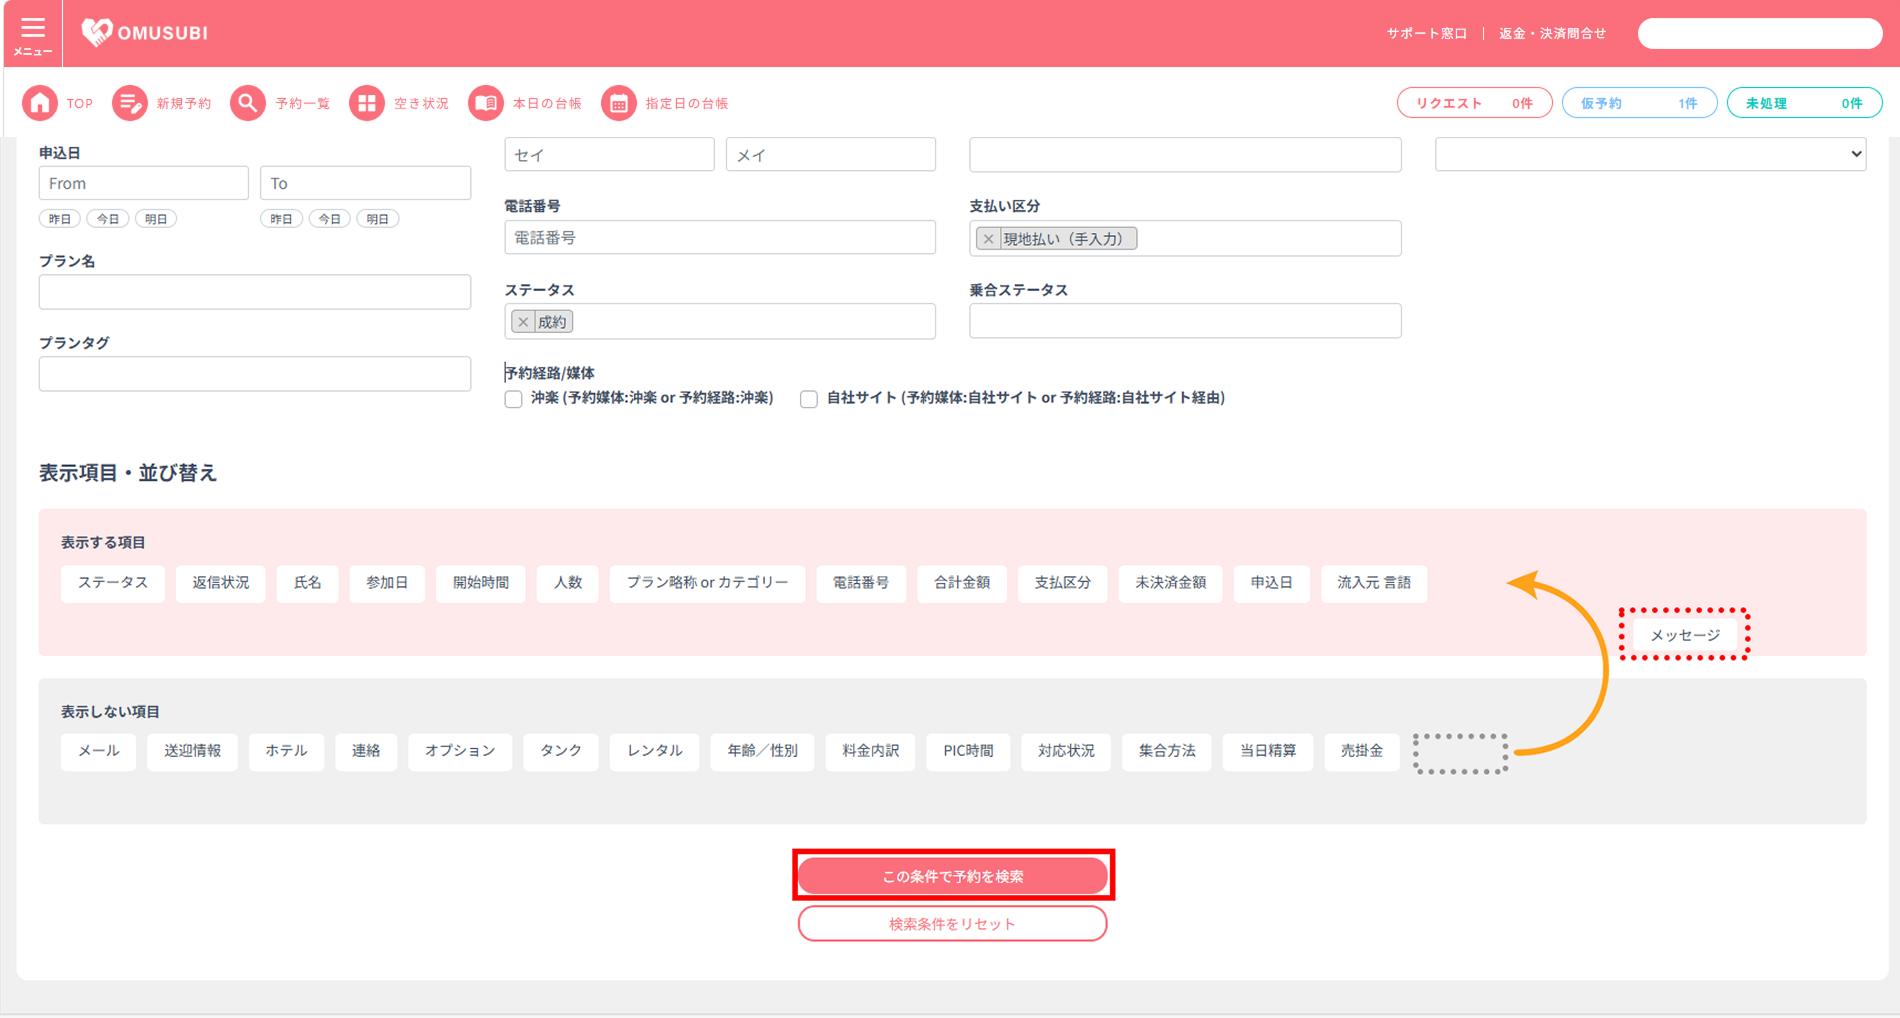Select the hidden PIC時間 chip
Image resolution: width=1900 pixels, height=1018 pixels.
(x=969, y=751)
